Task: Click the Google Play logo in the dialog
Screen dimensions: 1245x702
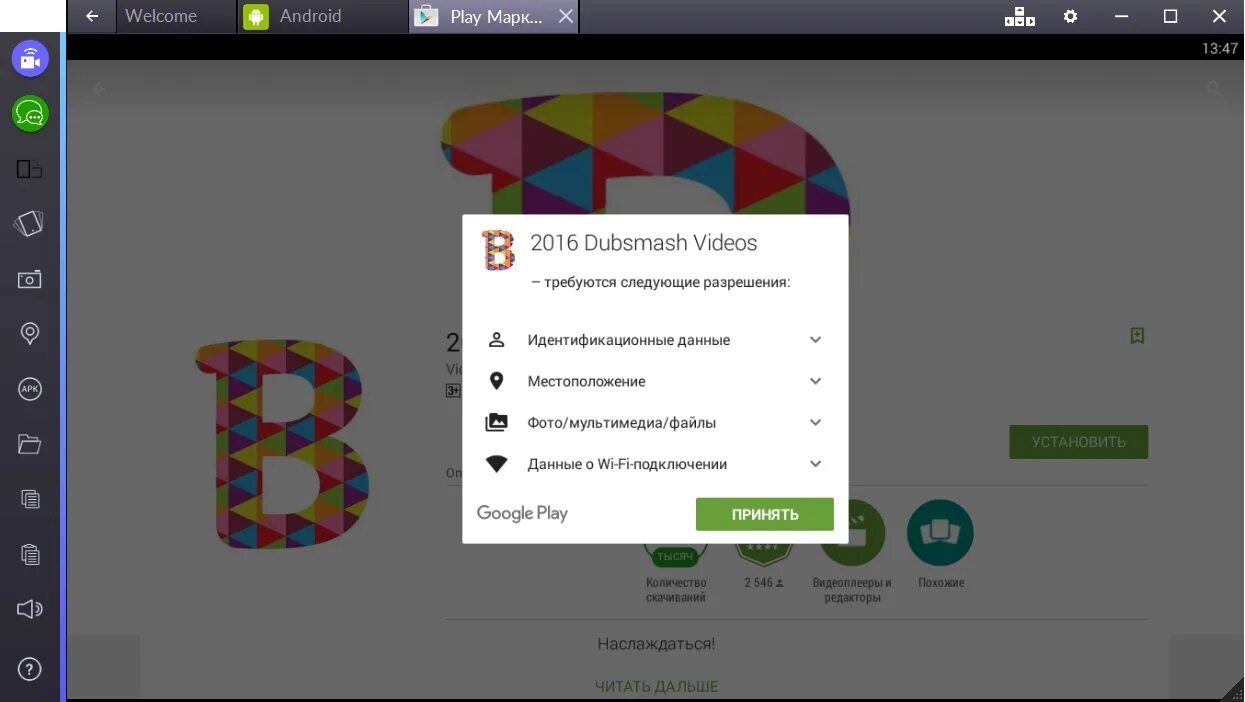Action: 522,514
